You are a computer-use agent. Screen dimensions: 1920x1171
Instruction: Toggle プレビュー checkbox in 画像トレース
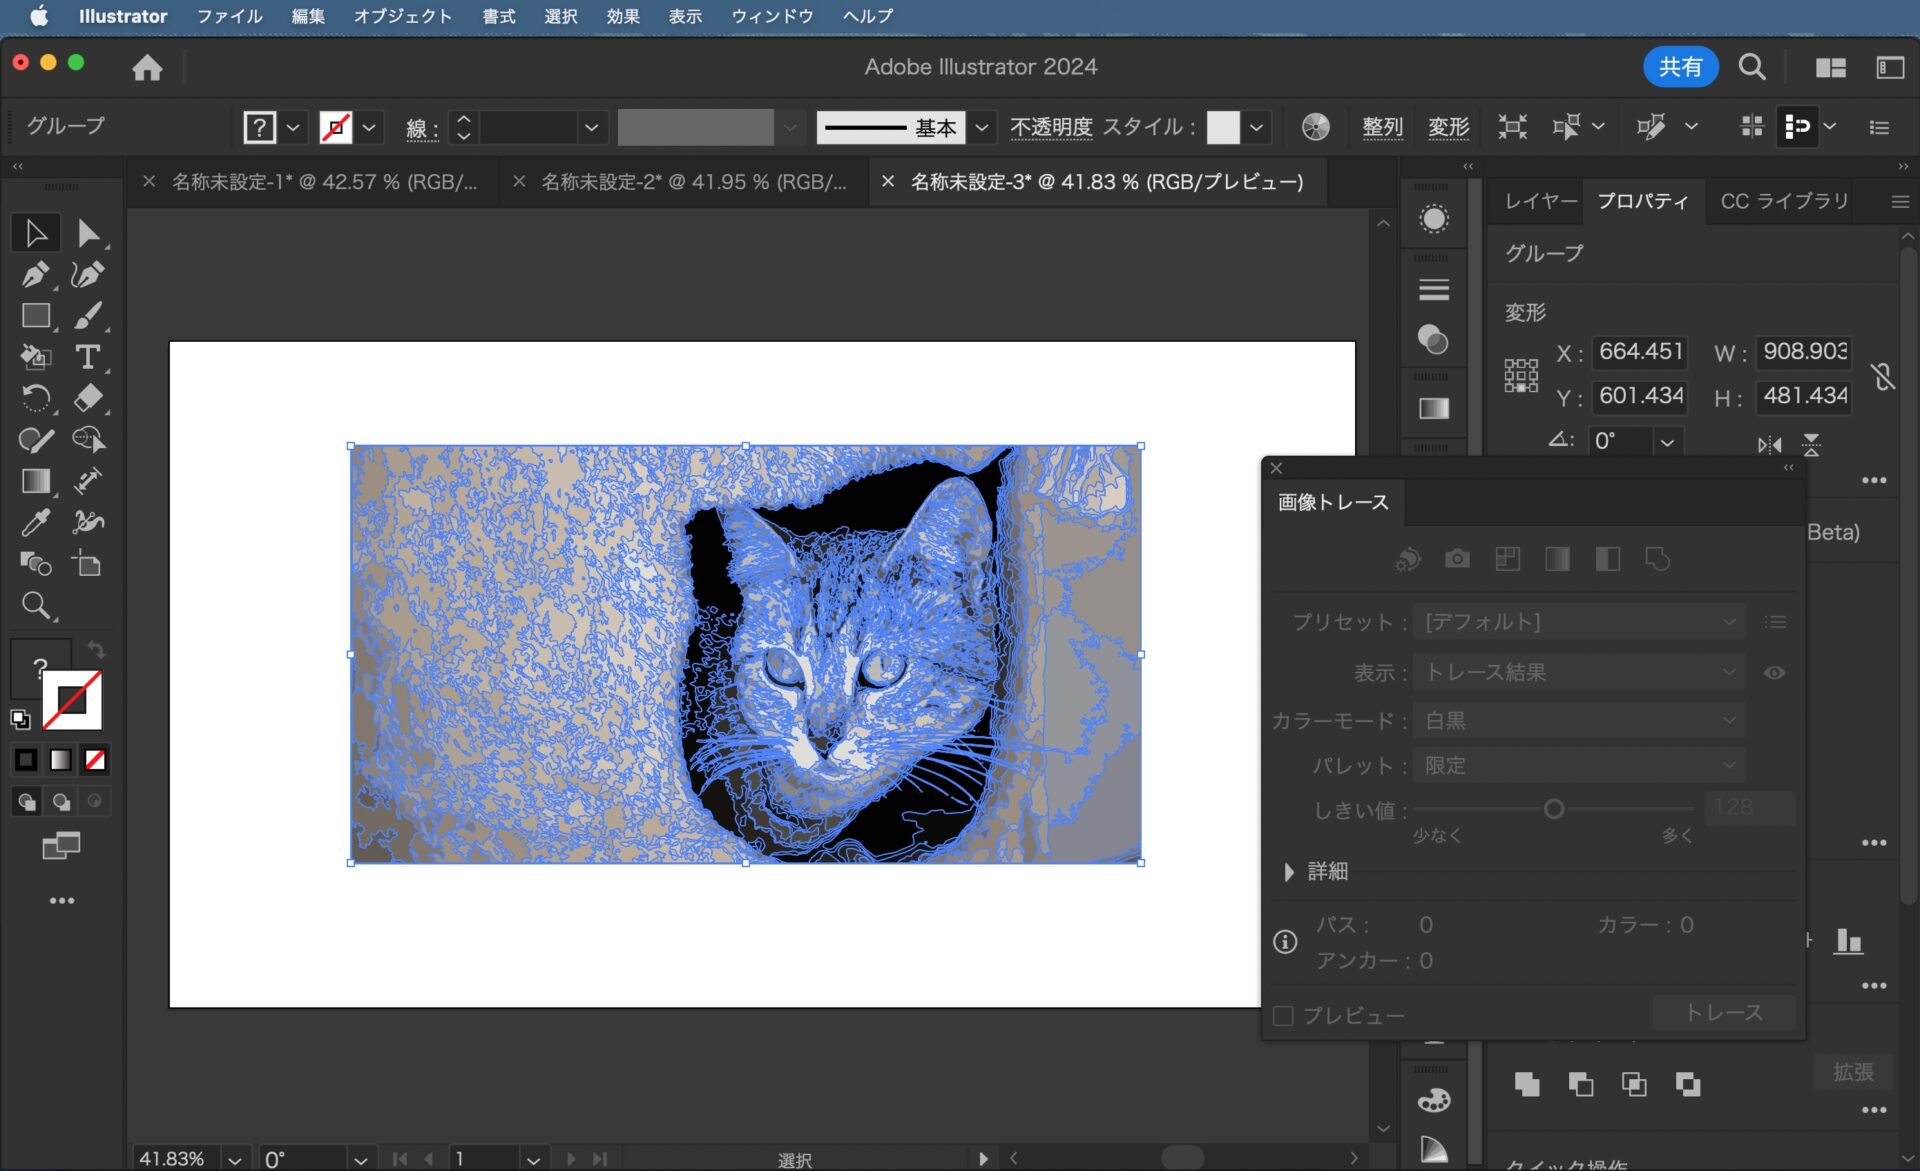click(1284, 1015)
